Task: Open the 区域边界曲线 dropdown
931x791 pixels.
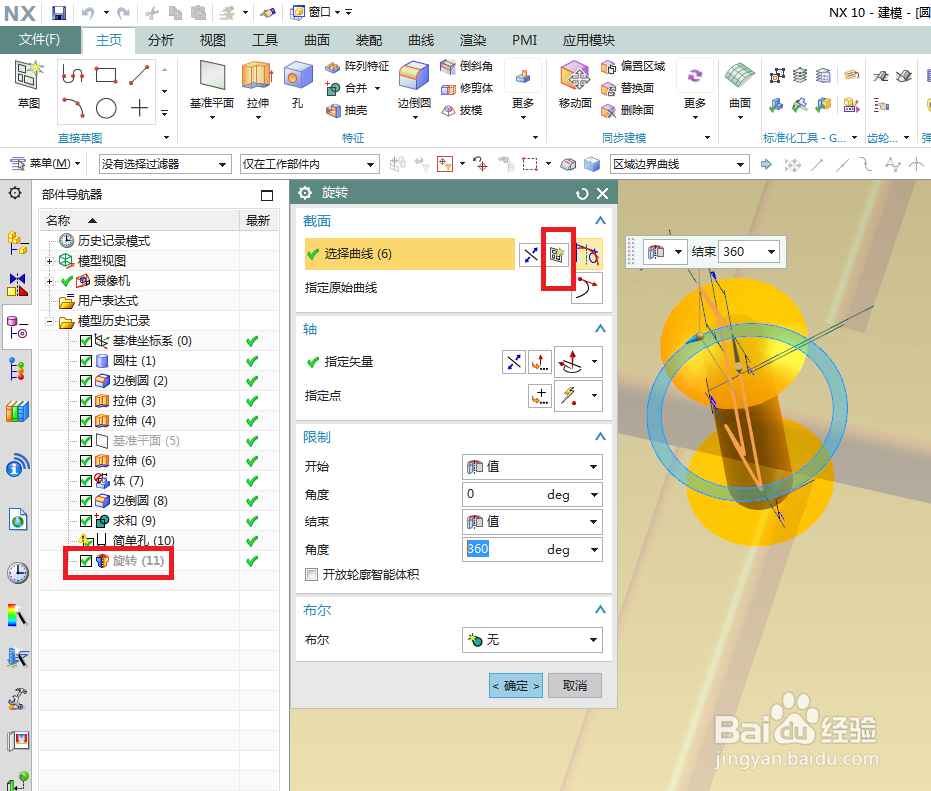Action: pos(679,164)
